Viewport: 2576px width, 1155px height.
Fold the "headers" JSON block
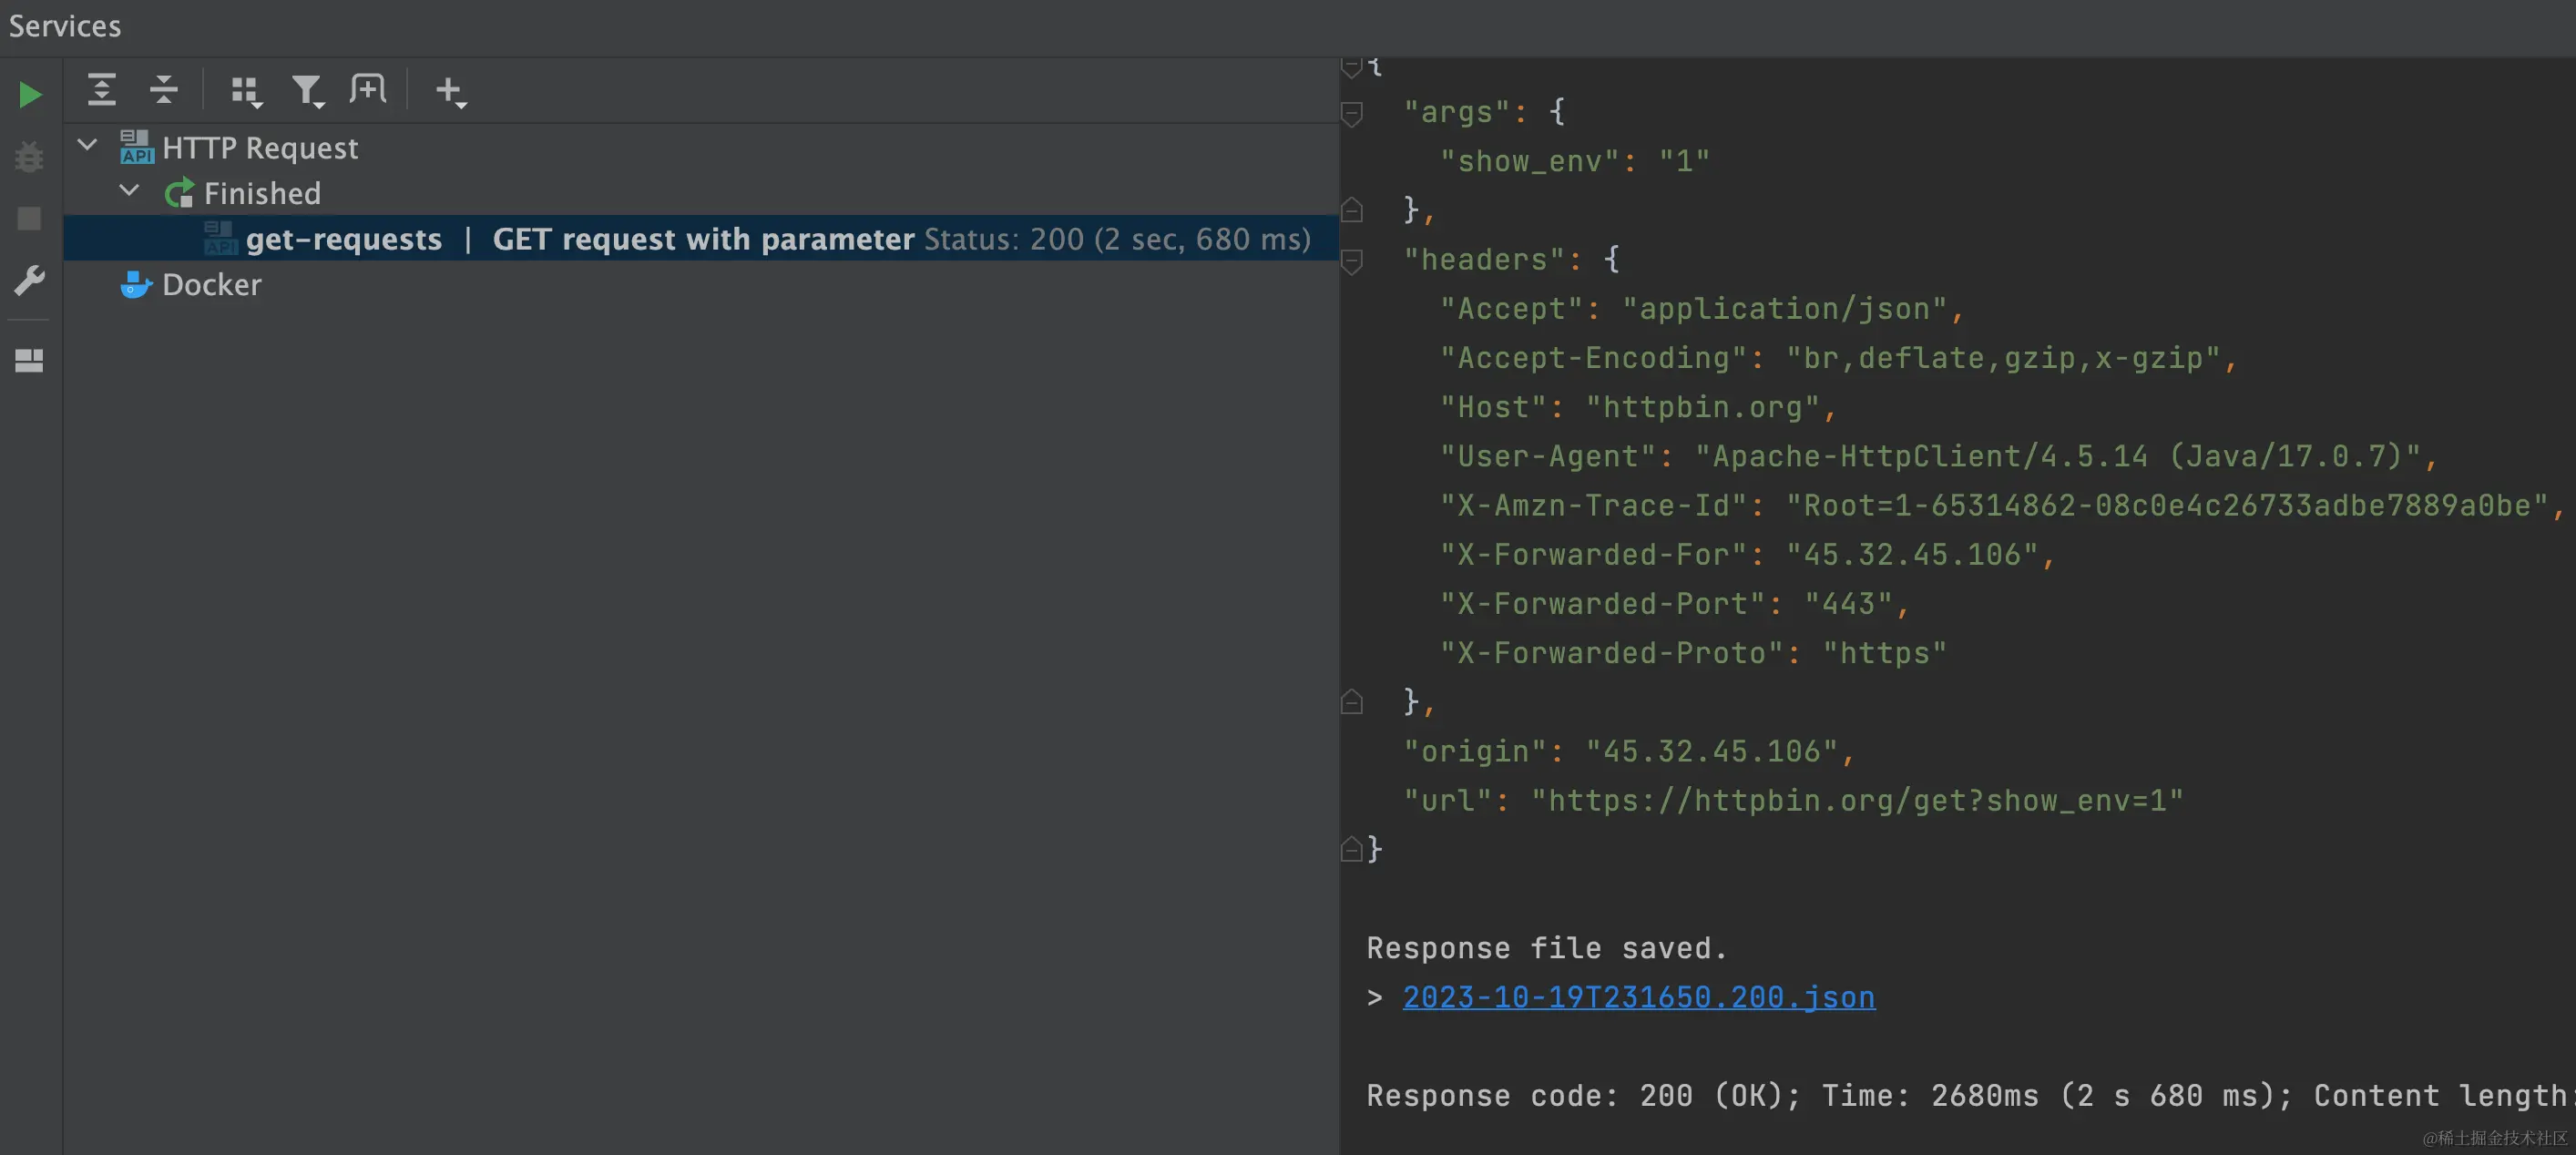click(x=1352, y=262)
